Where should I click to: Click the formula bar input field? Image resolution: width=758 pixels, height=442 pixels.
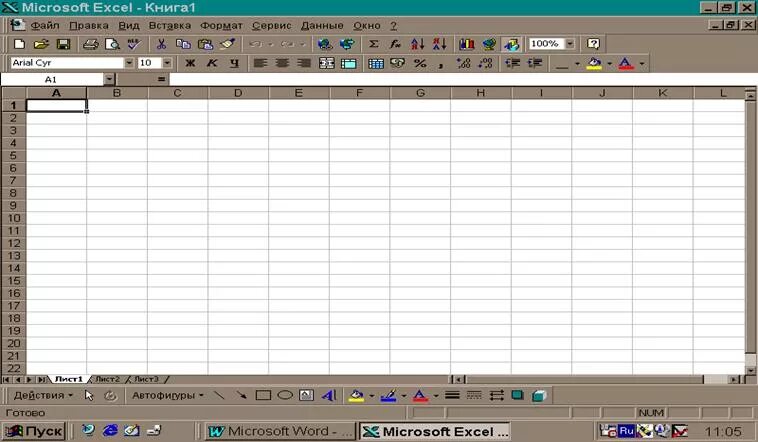tap(463, 79)
